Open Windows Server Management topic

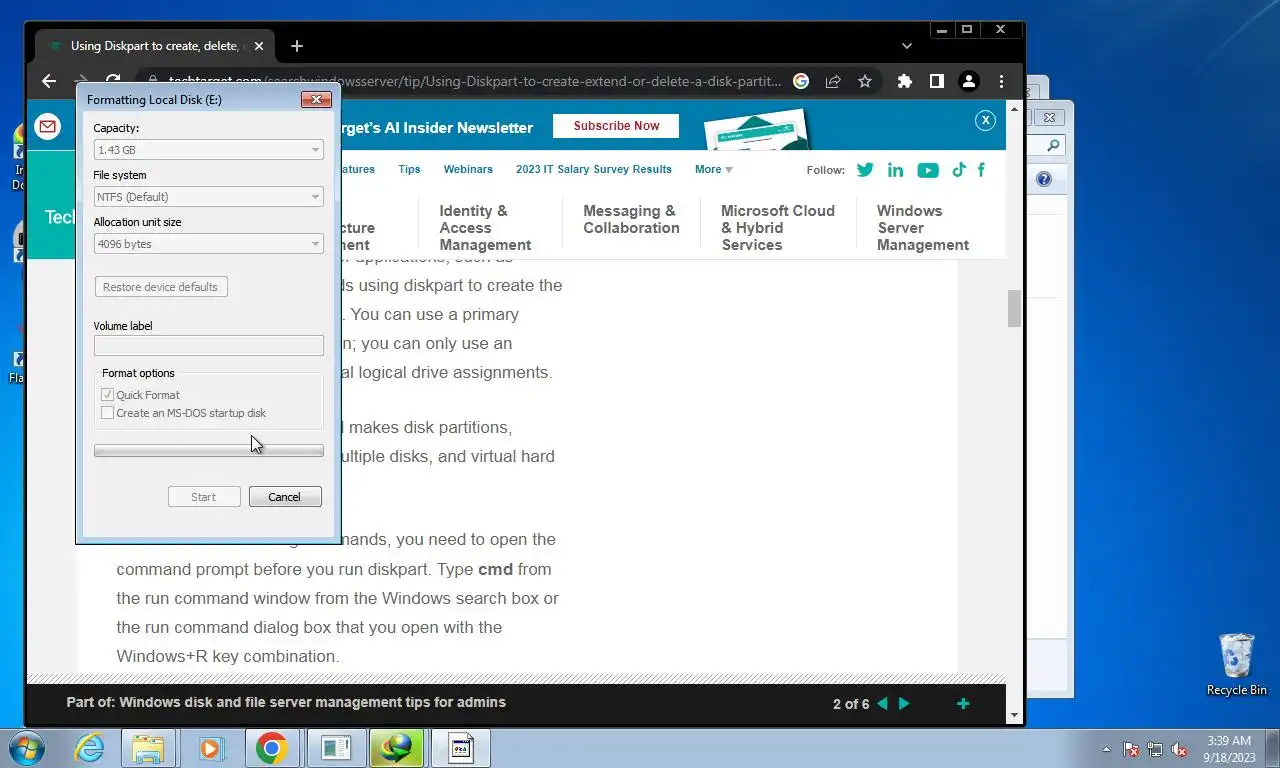click(x=923, y=228)
